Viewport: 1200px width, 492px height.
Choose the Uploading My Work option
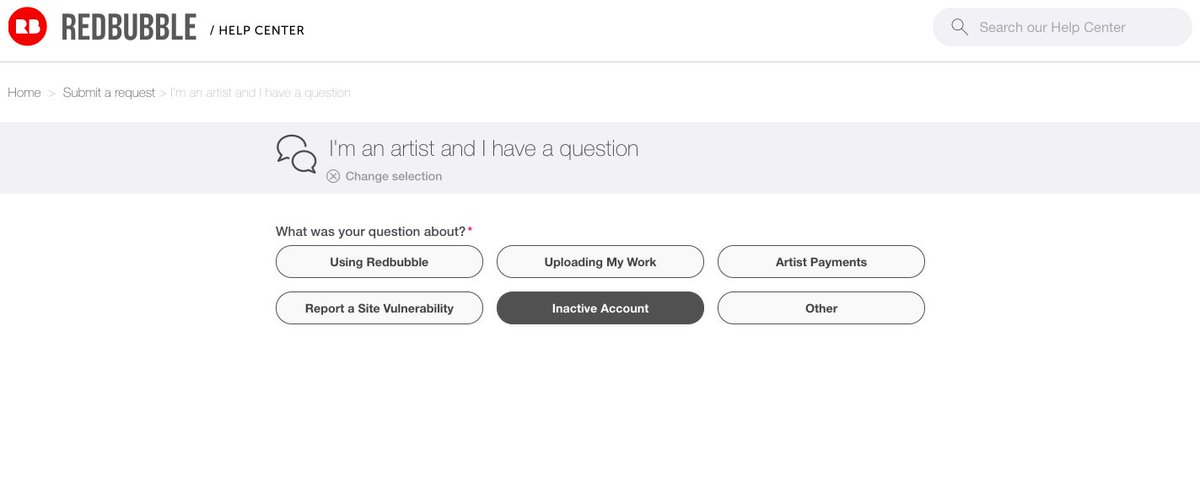point(600,262)
